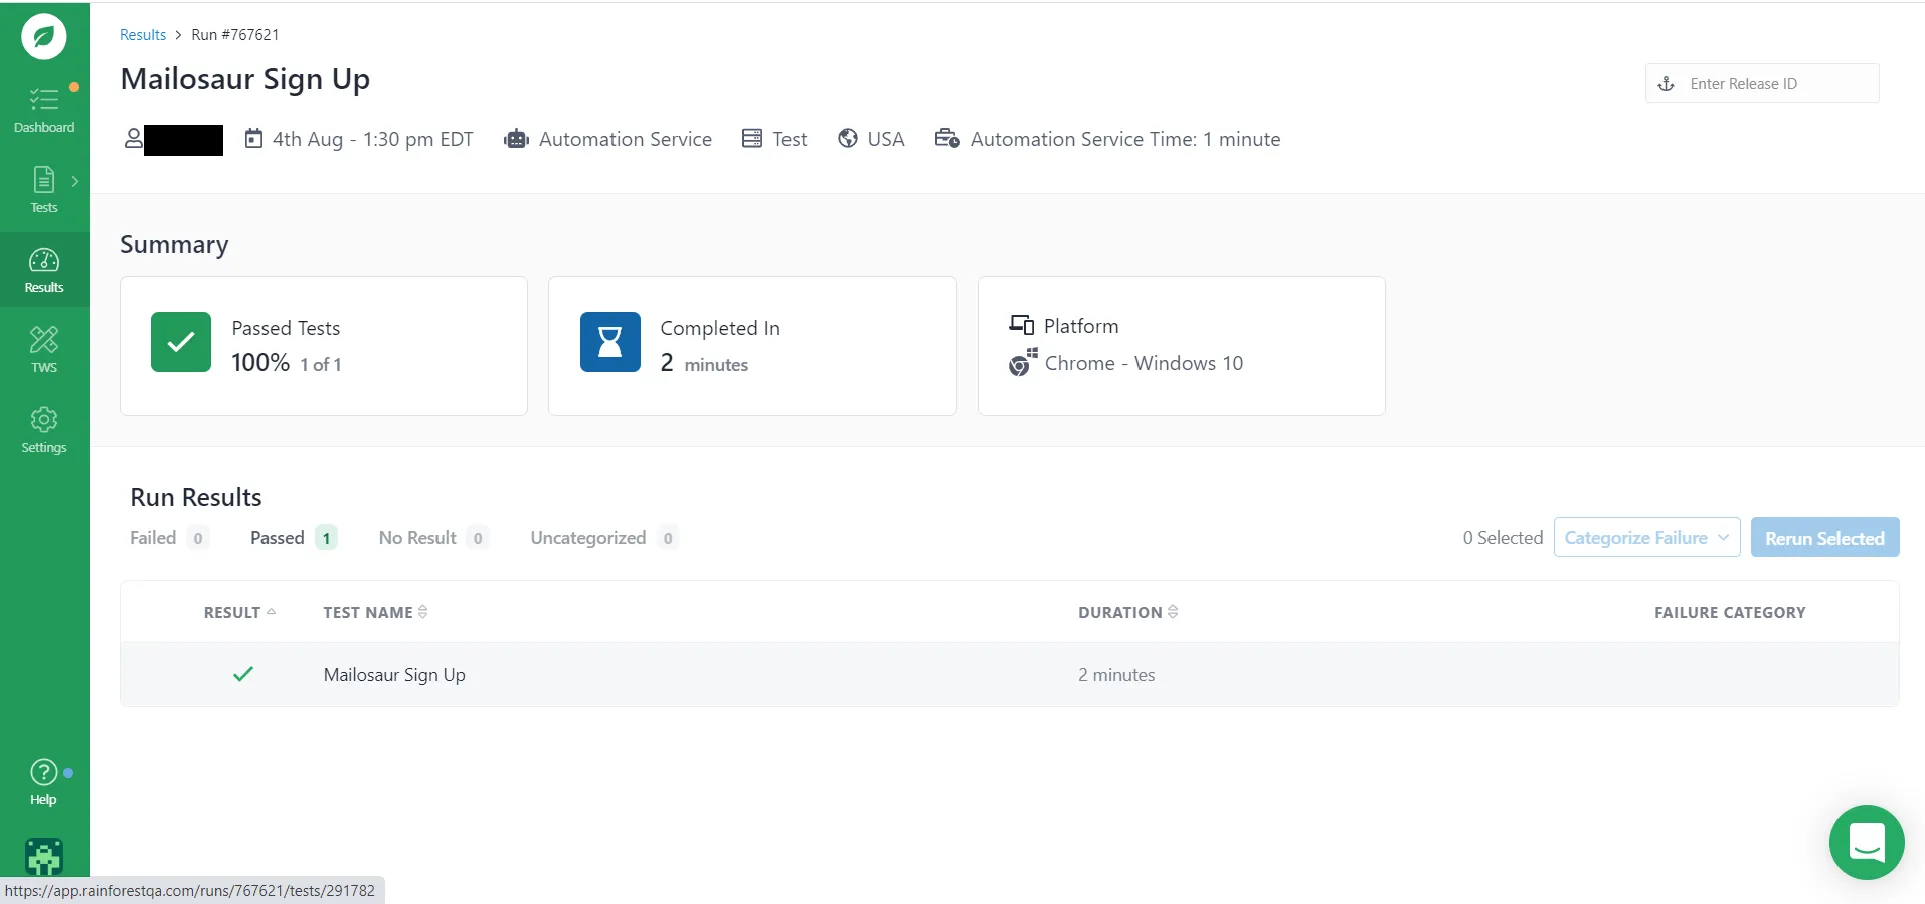Open Settings gear in sidebar
The image size is (1925, 904).
click(43, 429)
